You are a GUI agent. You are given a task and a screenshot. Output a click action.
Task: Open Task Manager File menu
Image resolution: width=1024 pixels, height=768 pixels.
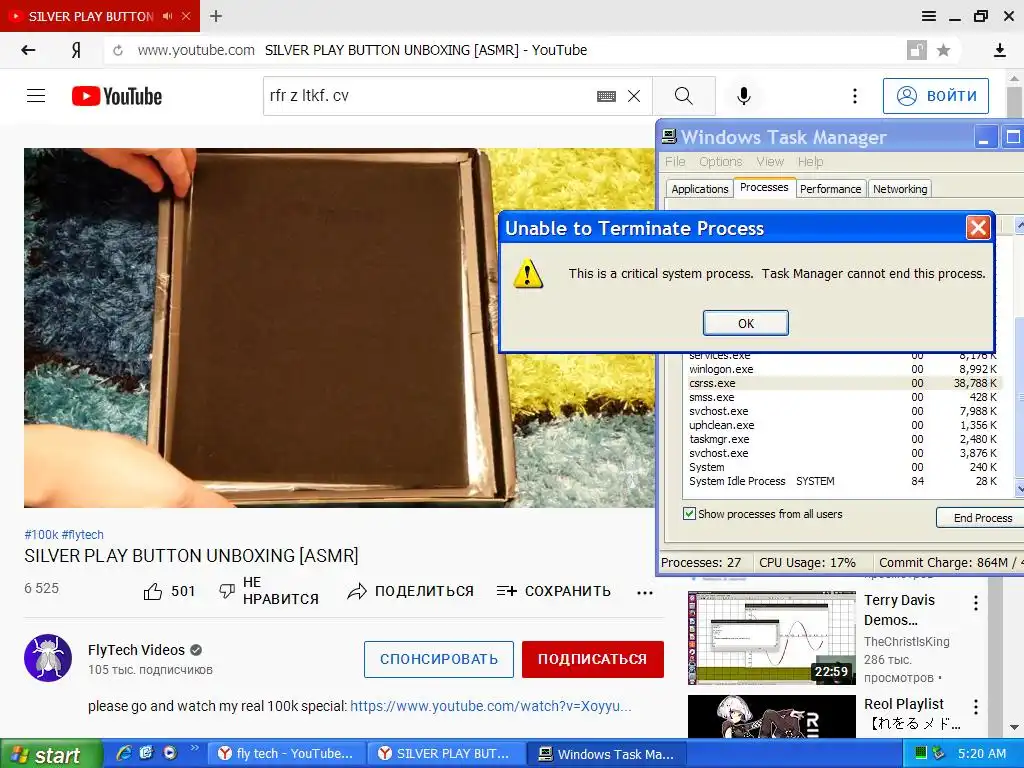coord(675,161)
